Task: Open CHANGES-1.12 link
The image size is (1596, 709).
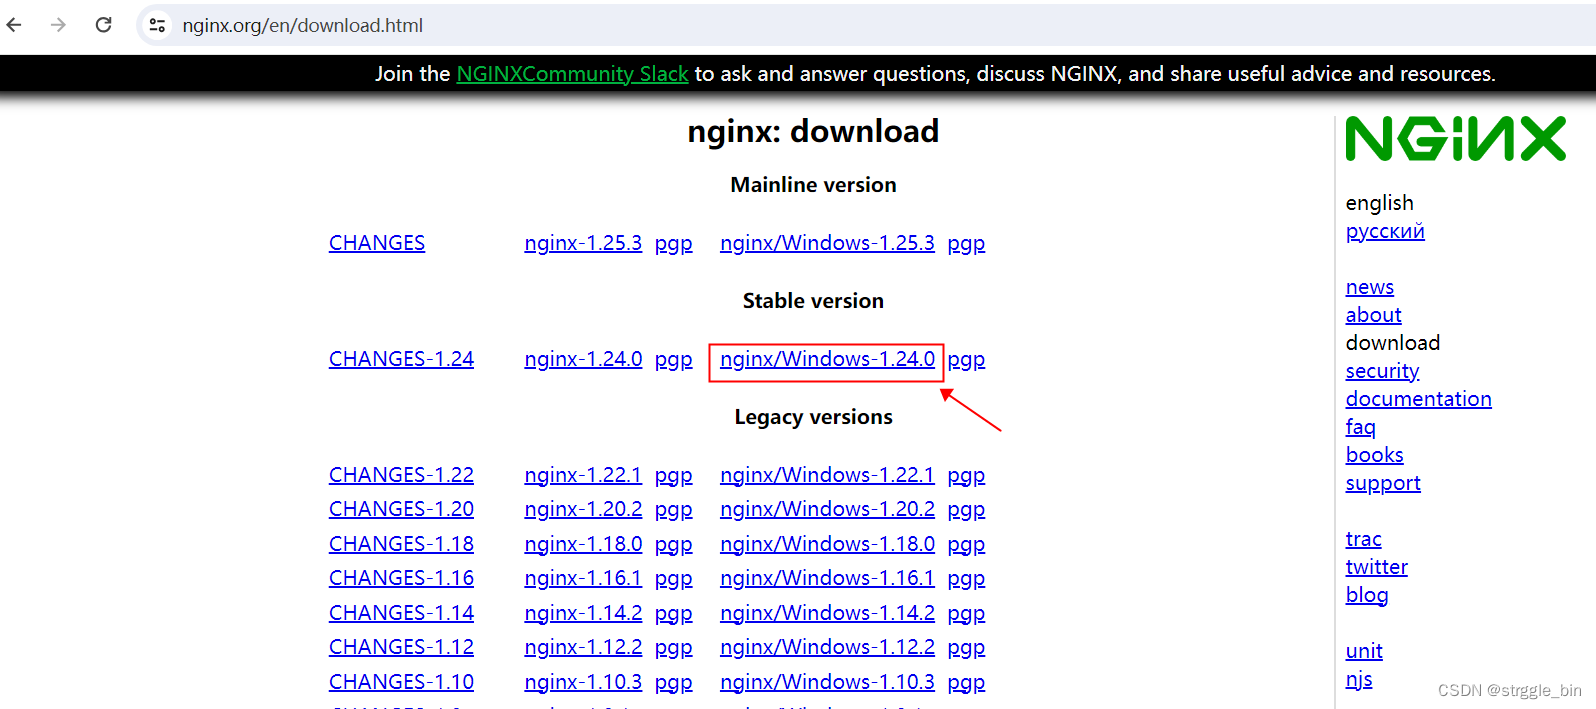Action: point(401,647)
